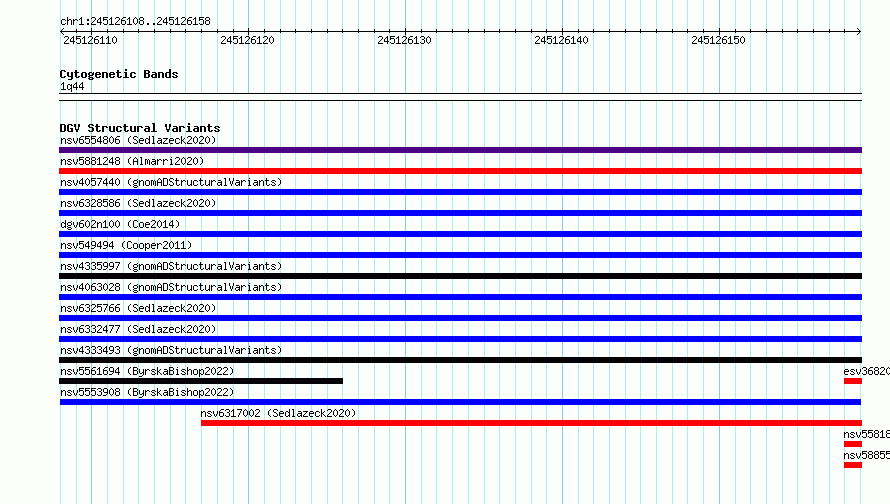The height and width of the screenshot is (504, 890).
Task: Click the truncated nsv5581 variant label
Action: (x=867, y=434)
